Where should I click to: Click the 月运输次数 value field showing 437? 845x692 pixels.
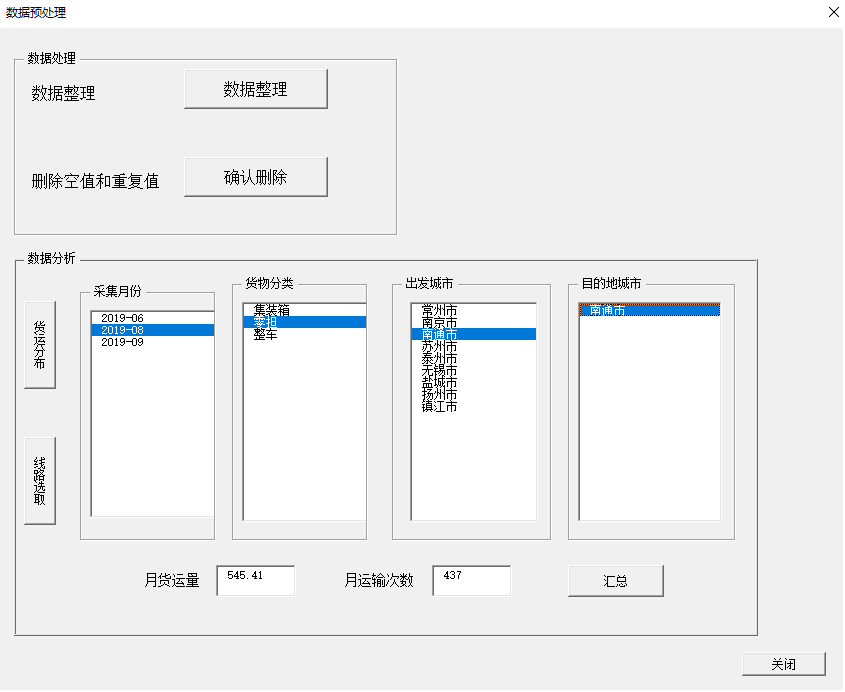click(x=470, y=580)
